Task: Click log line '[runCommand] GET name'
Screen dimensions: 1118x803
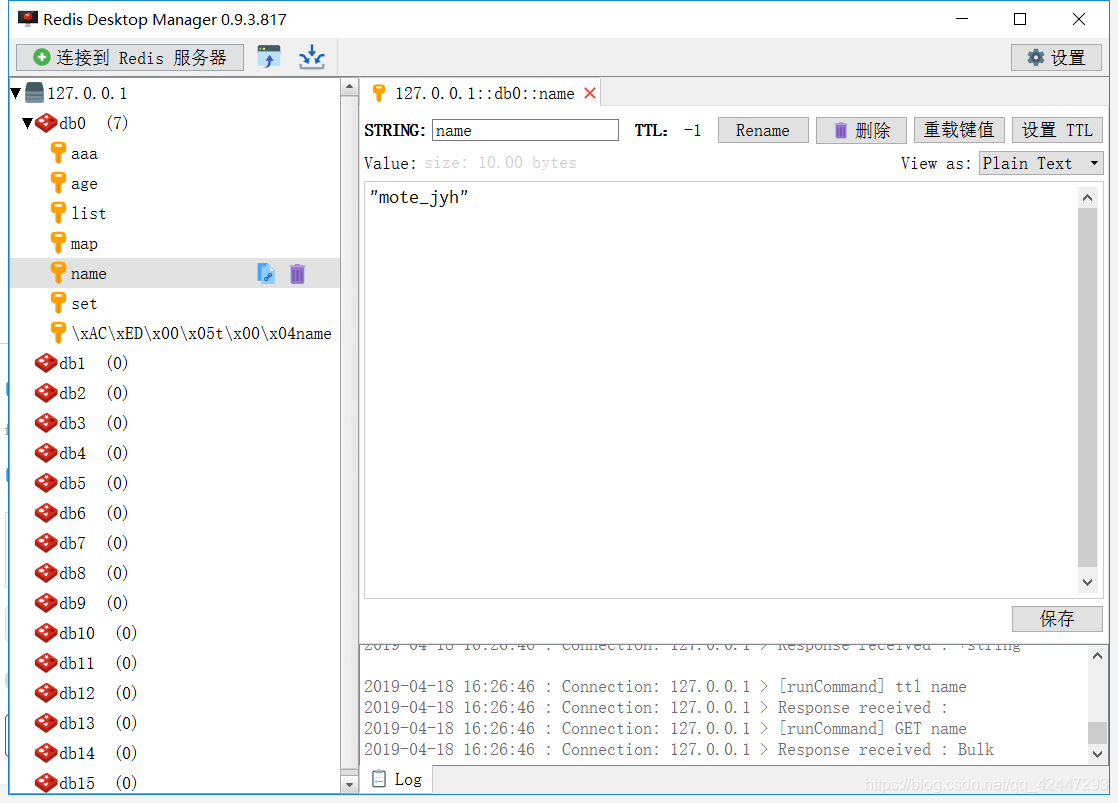Action: [665, 728]
